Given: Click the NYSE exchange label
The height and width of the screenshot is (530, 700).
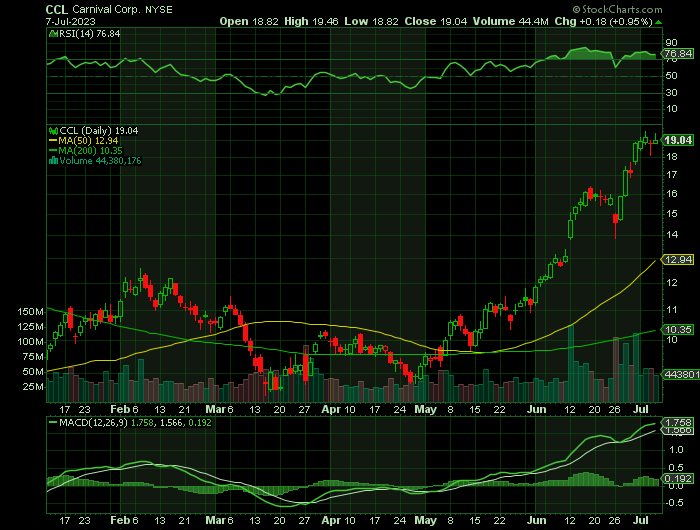Looking at the screenshot, I should coord(159,9).
